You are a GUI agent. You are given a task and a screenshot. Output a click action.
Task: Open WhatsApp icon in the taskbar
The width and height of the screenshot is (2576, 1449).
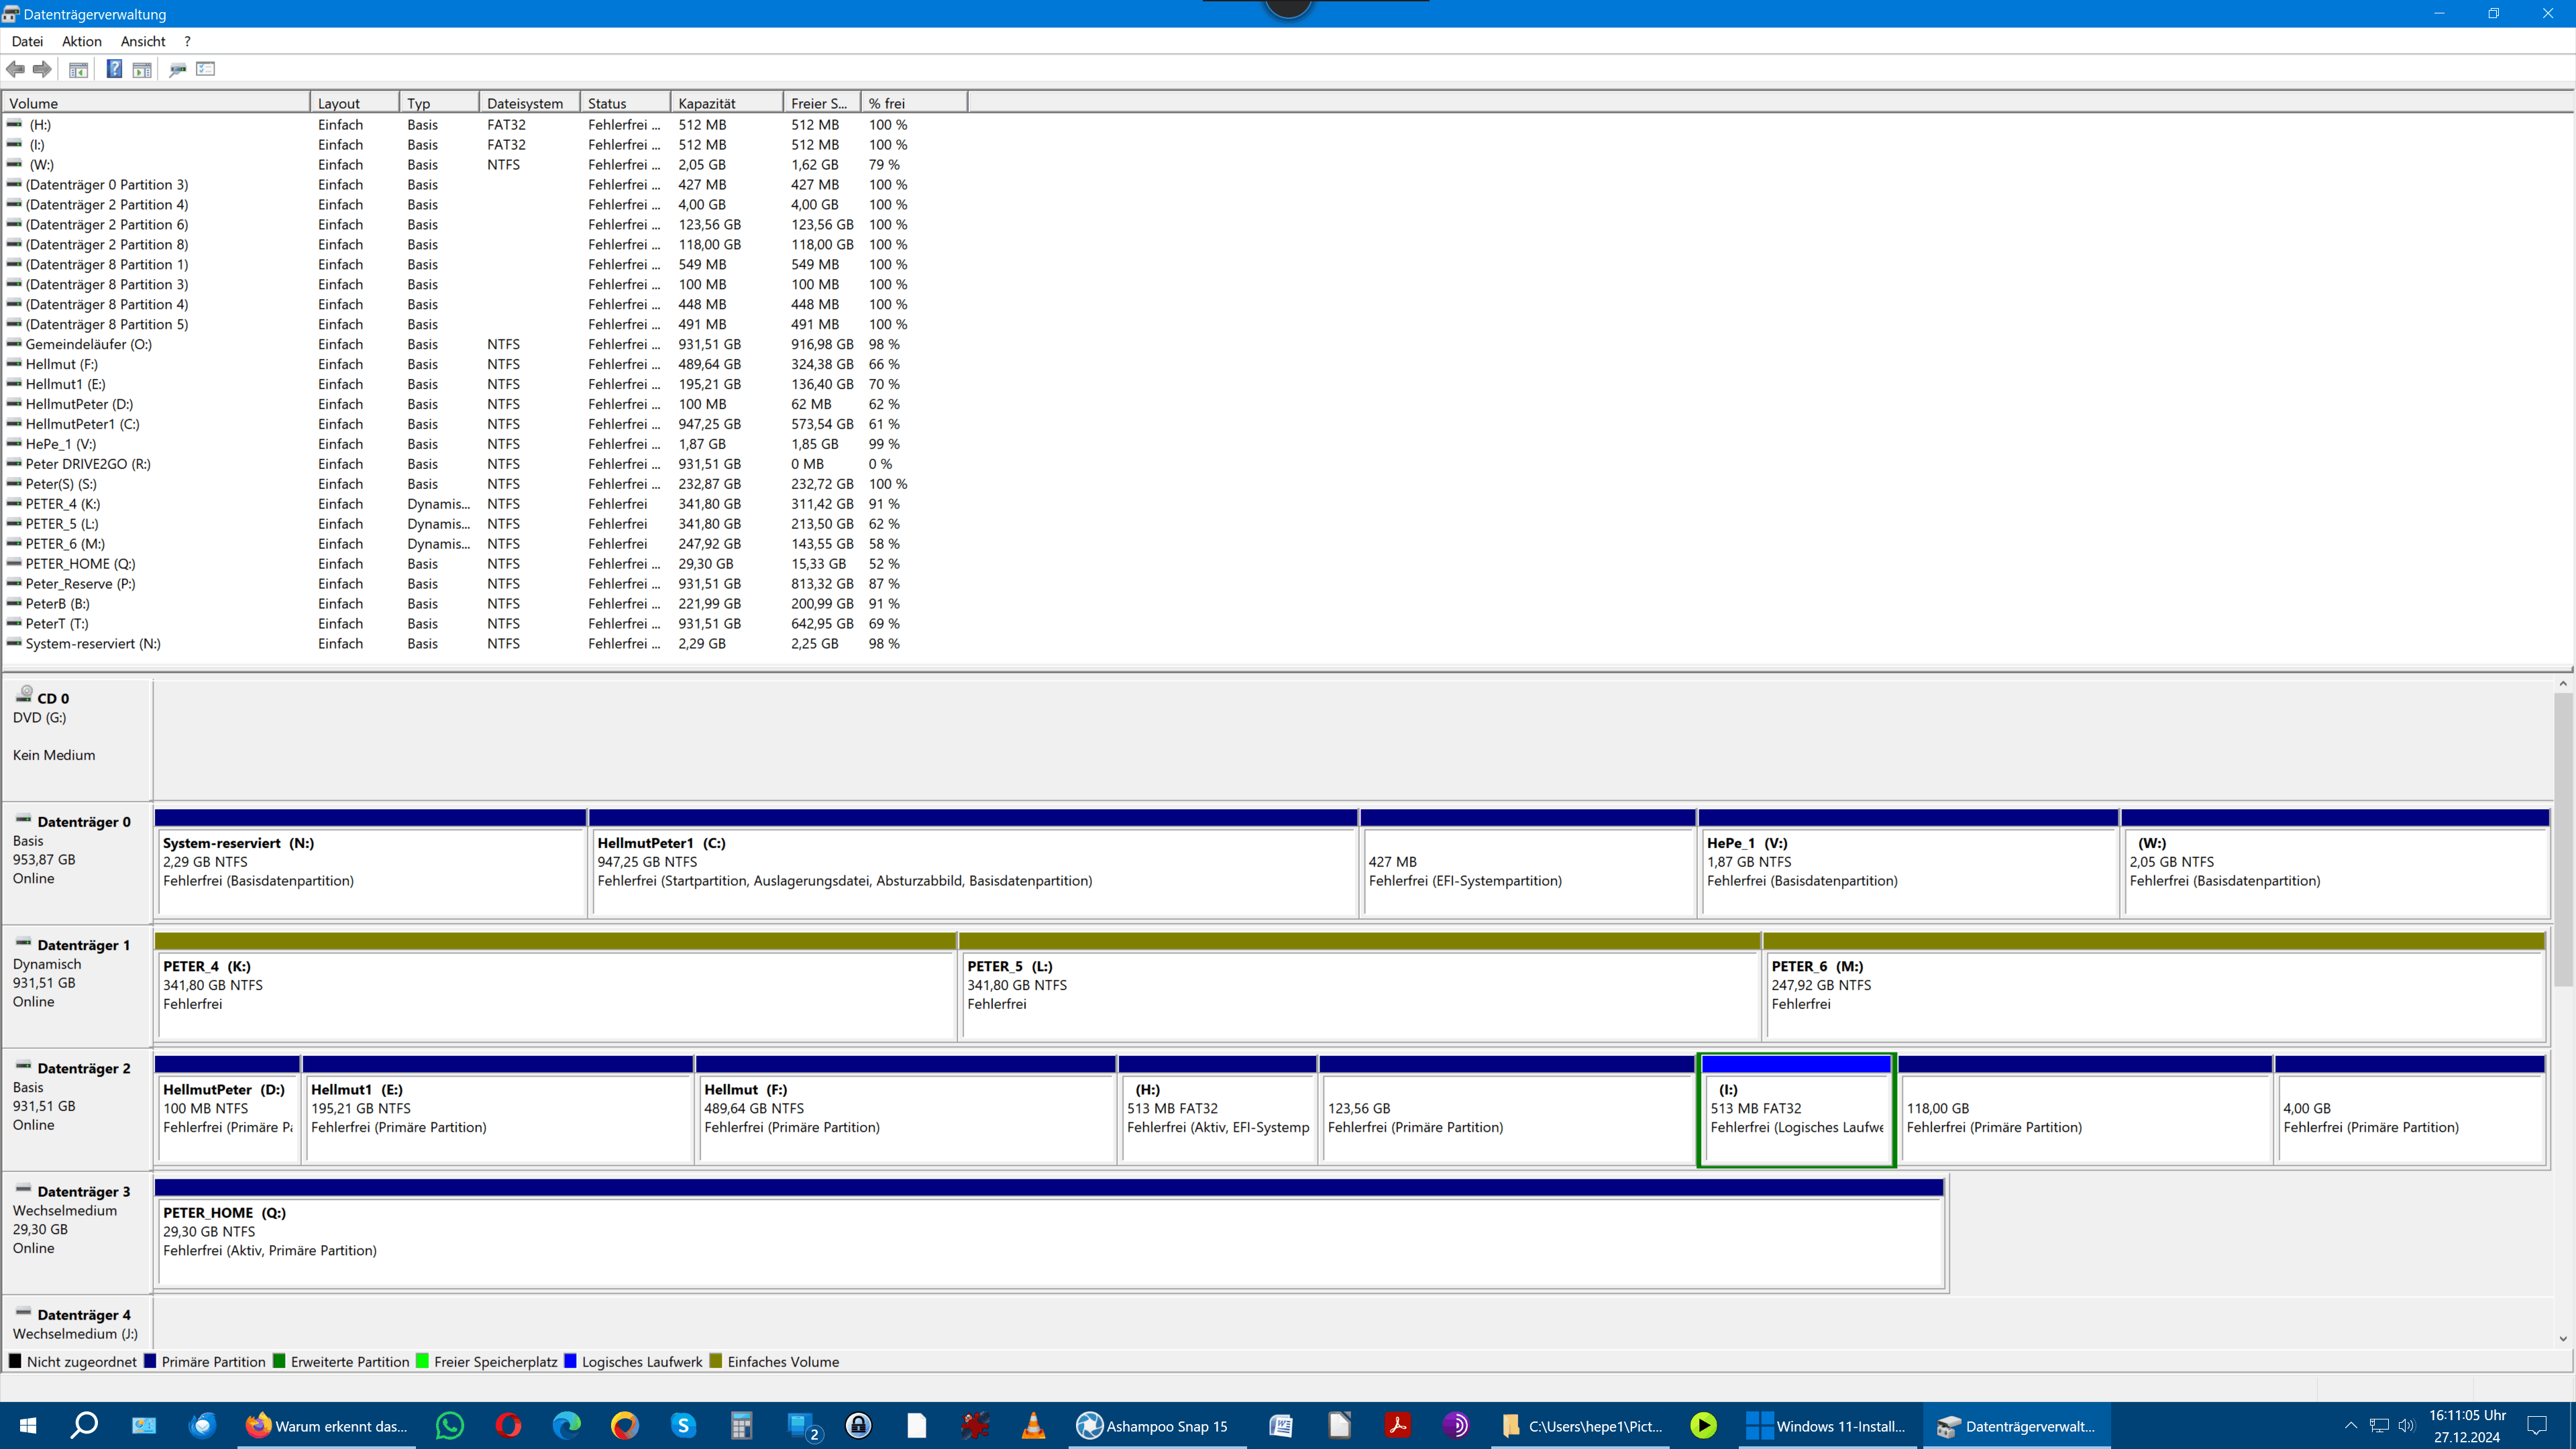[450, 1426]
